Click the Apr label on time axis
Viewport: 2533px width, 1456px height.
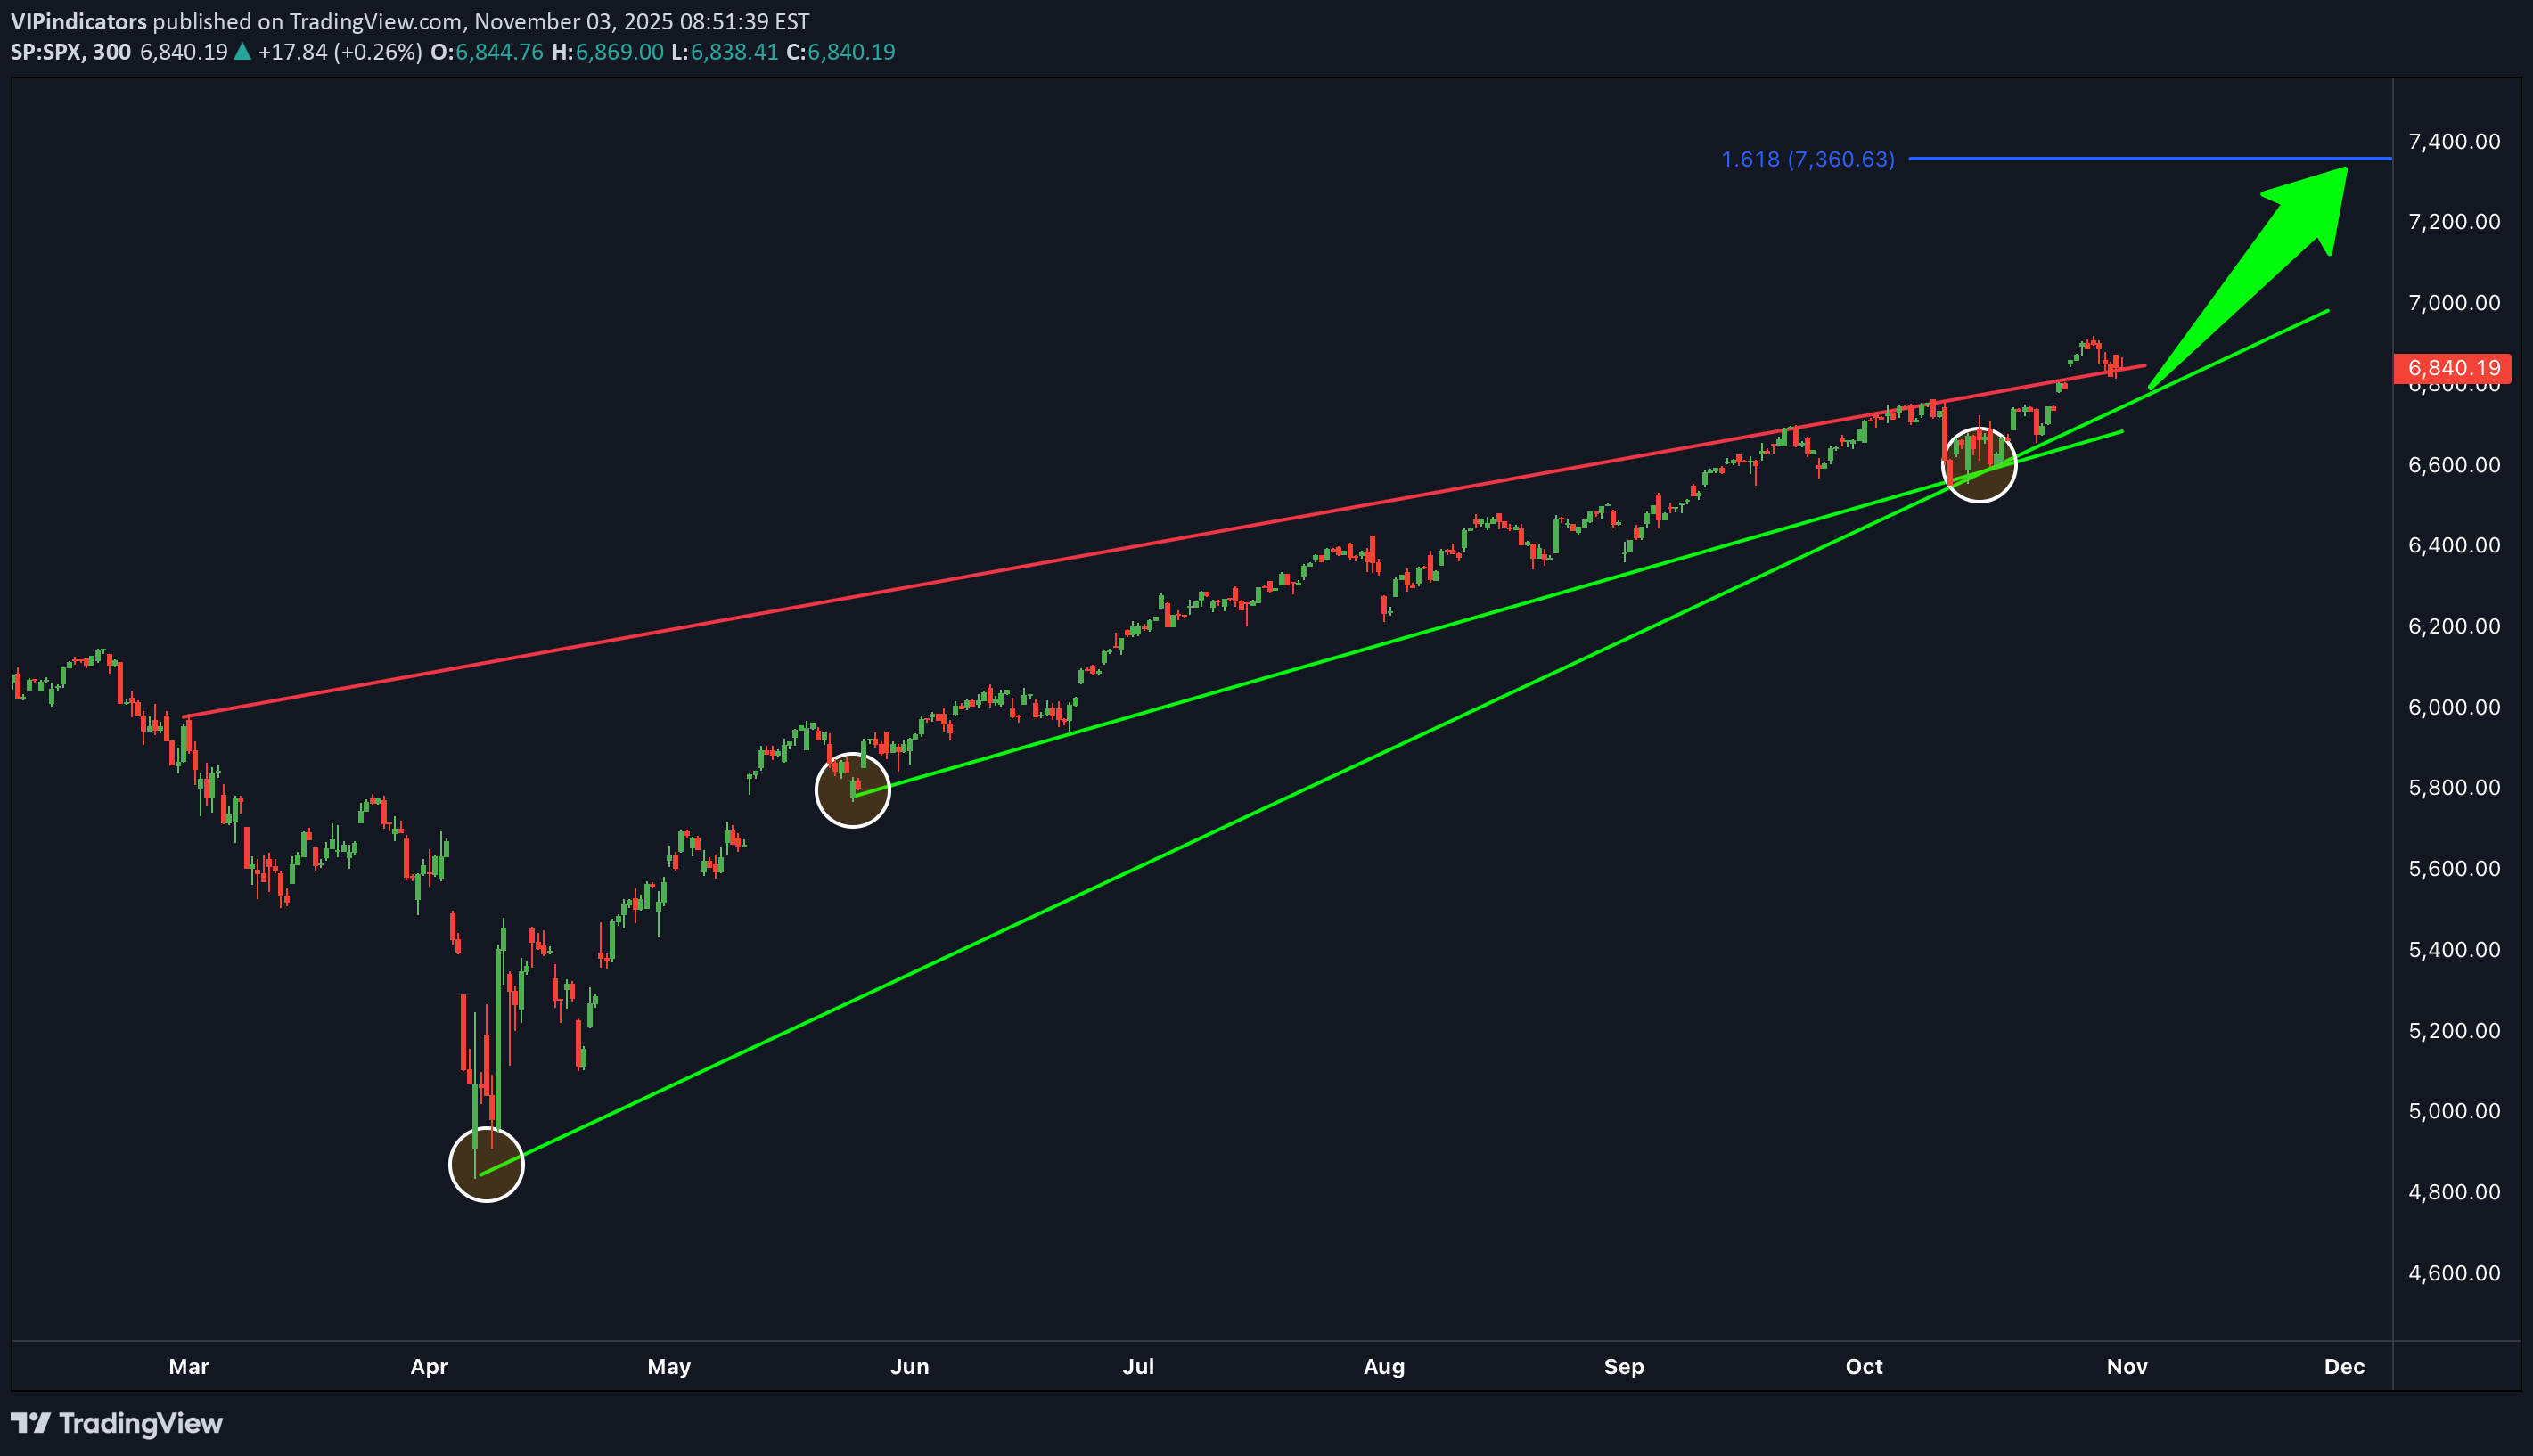[x=429, y=1366]
